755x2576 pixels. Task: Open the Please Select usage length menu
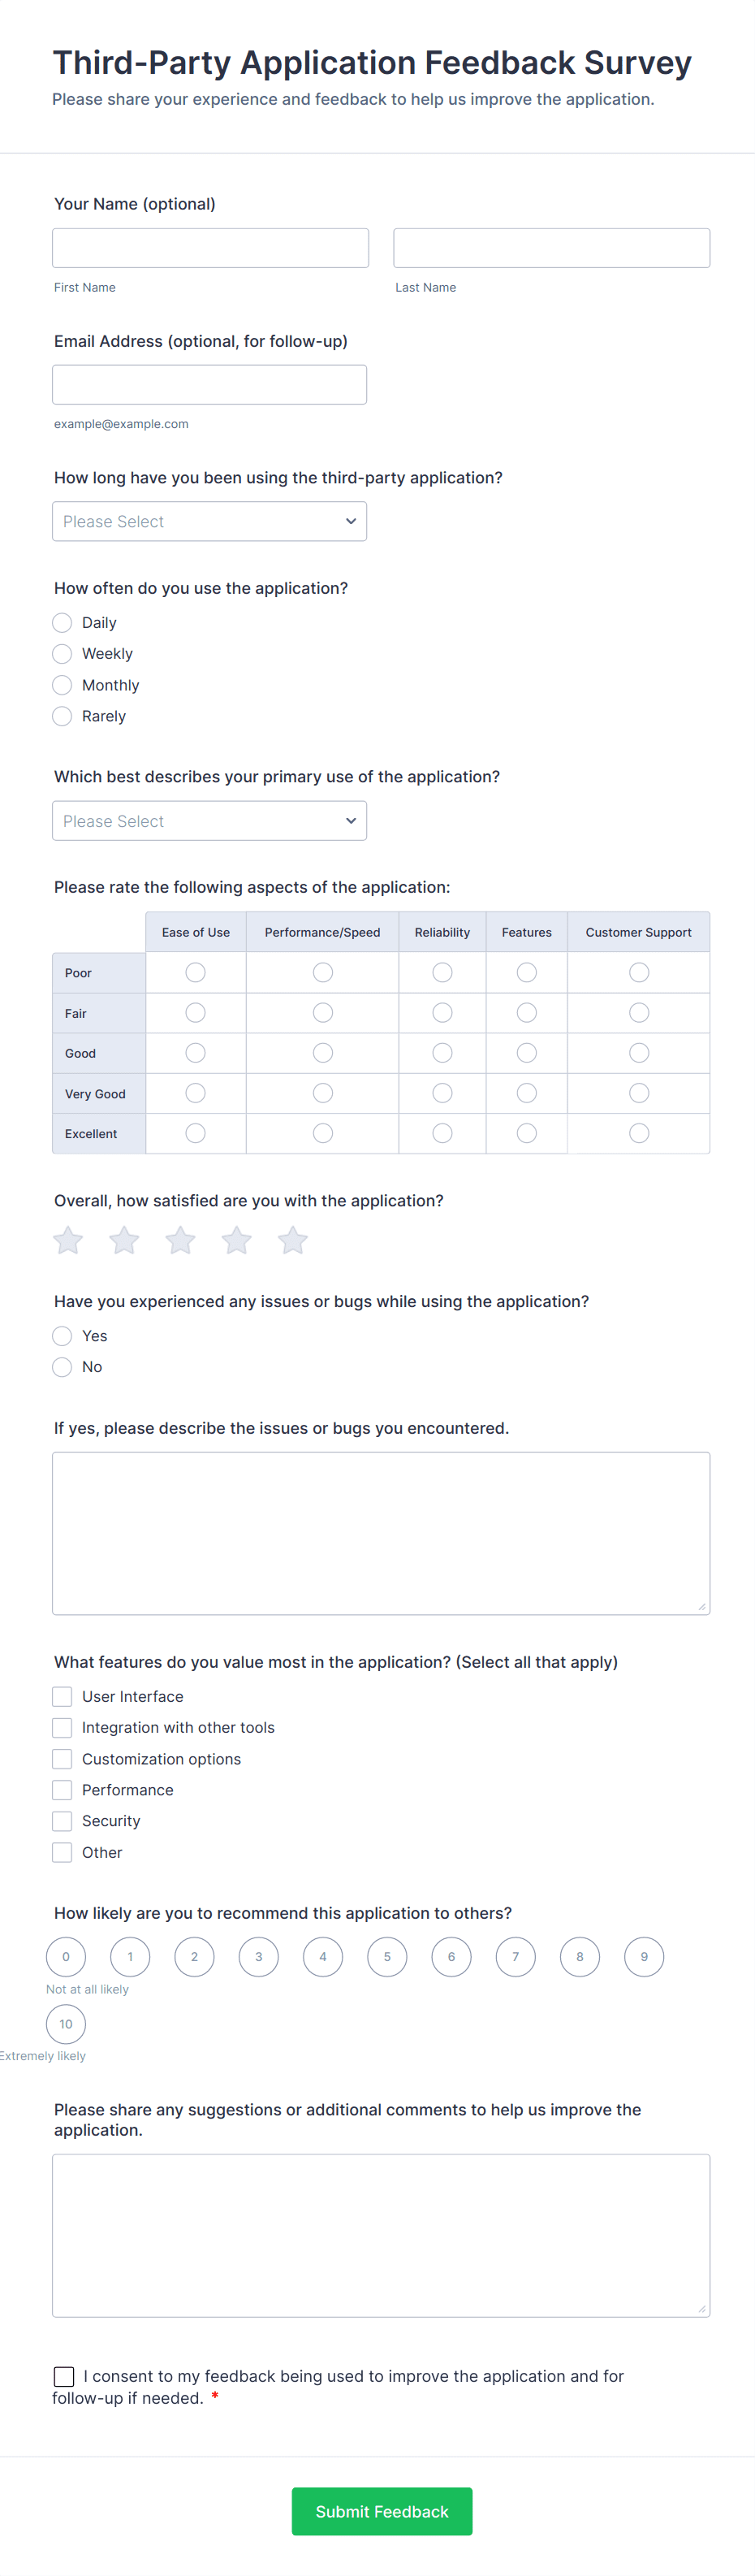(209, 520)
